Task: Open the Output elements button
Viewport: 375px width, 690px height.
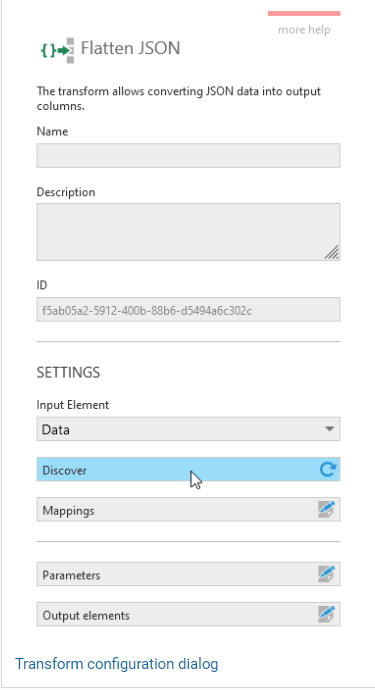Action: (x=188, y=614)
